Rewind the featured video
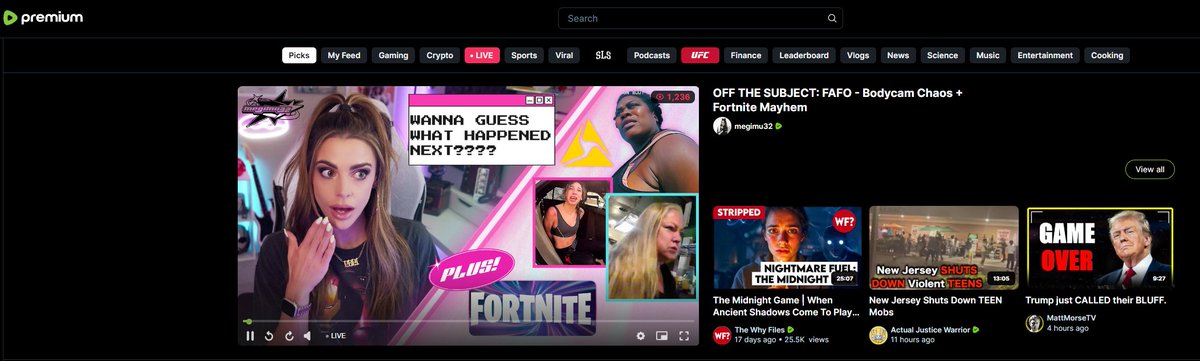1200x361 pixels. tap(269, 336)
